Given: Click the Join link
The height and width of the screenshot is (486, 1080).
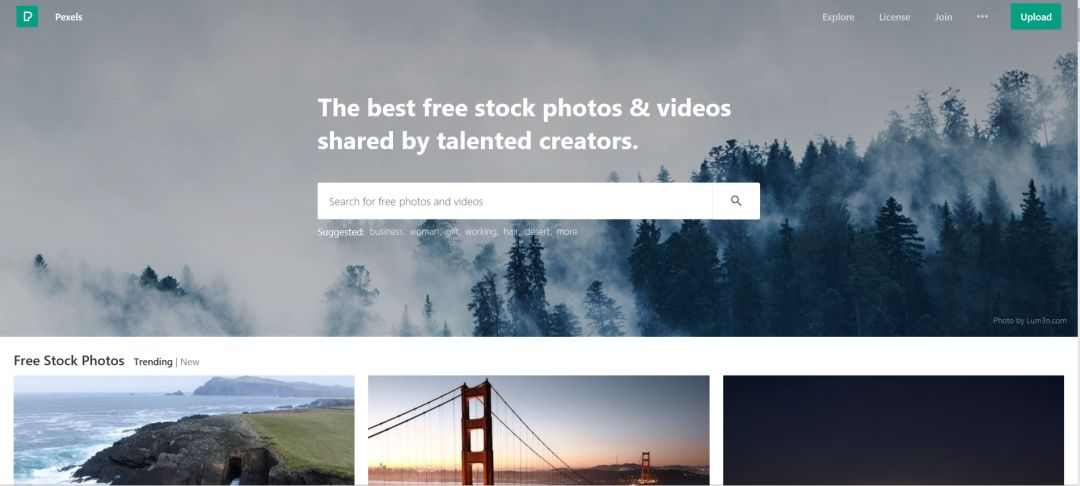Looking at the screenshot, I should pyautogui.click(x=944, y=17).
